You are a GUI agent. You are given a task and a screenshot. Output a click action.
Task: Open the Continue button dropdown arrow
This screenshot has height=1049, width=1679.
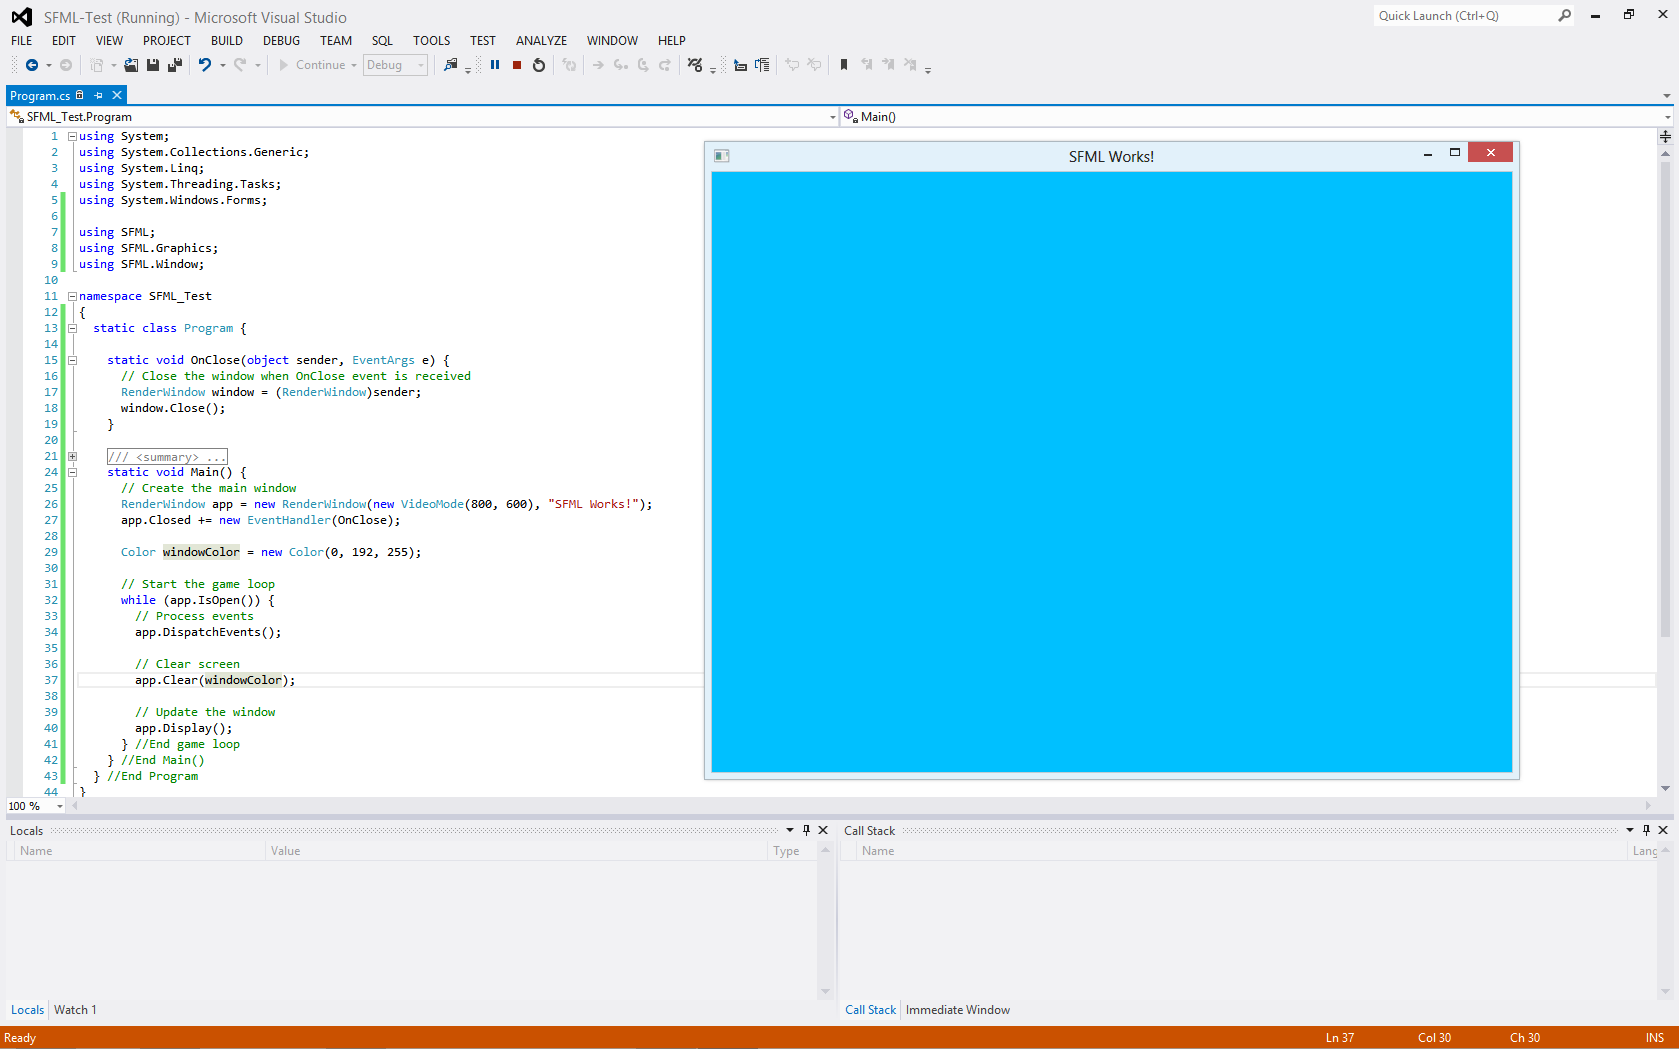[x=354, y=65]
